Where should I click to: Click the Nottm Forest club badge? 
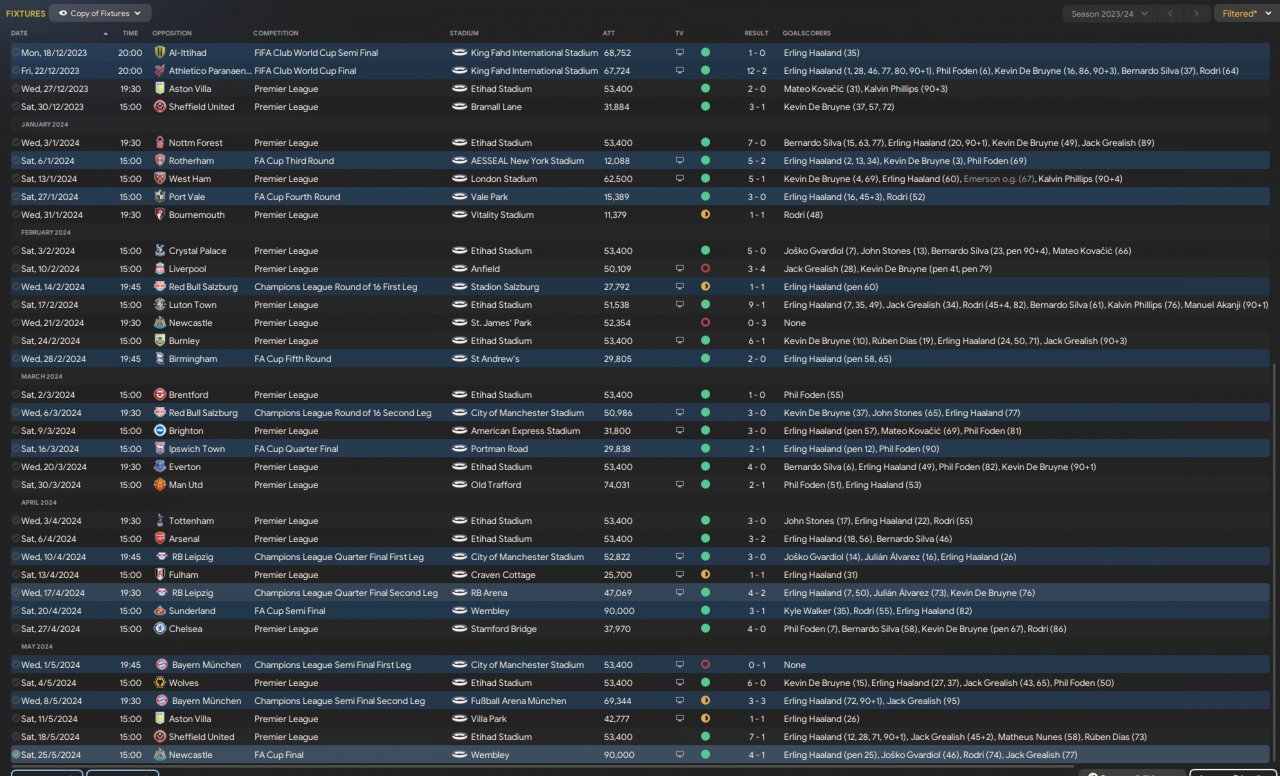click(160, 142)
